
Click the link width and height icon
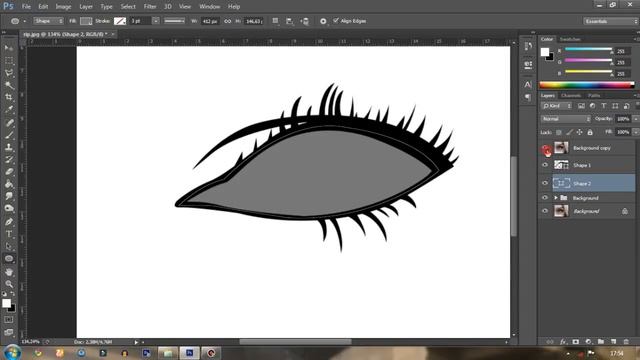point(227,21)
